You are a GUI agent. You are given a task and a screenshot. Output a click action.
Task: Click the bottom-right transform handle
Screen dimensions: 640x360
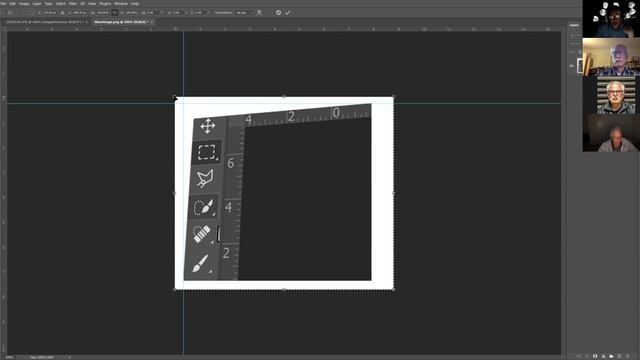[393, 289]
